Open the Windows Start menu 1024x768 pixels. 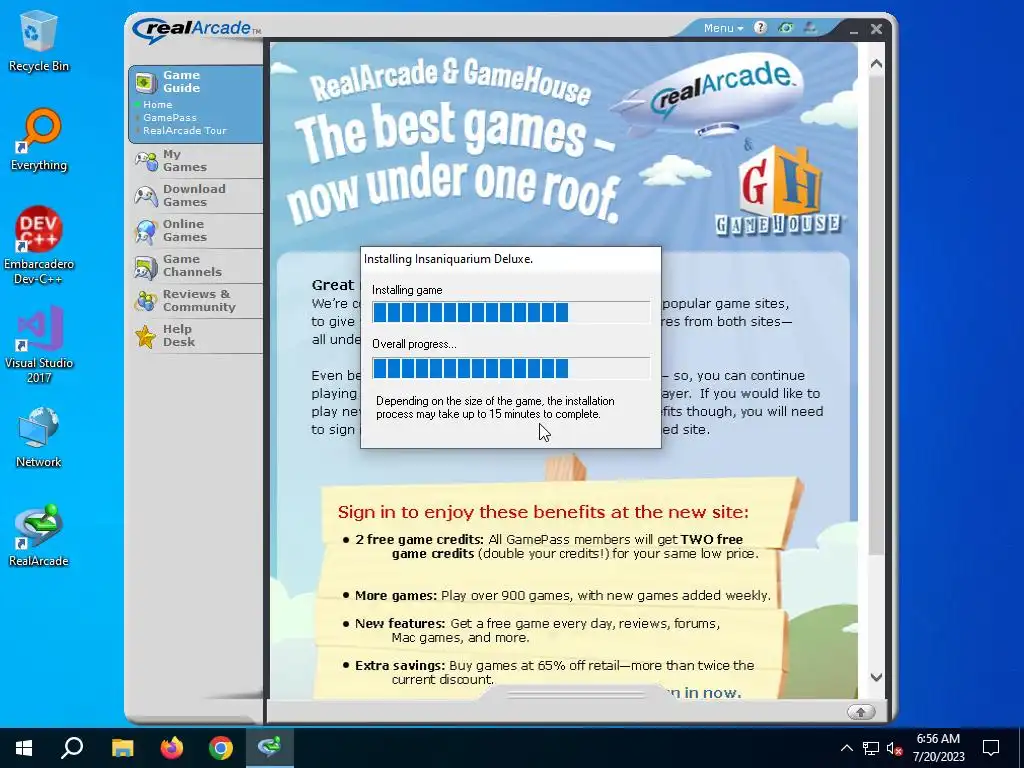pos(24,748)
